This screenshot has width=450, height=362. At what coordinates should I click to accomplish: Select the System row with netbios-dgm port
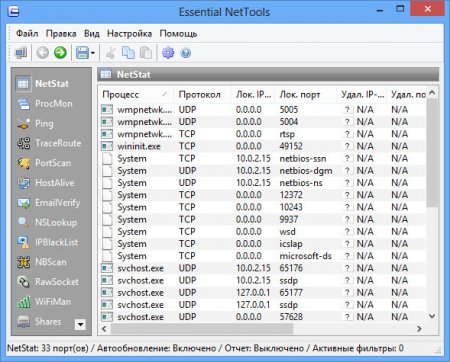click(263, 171)
